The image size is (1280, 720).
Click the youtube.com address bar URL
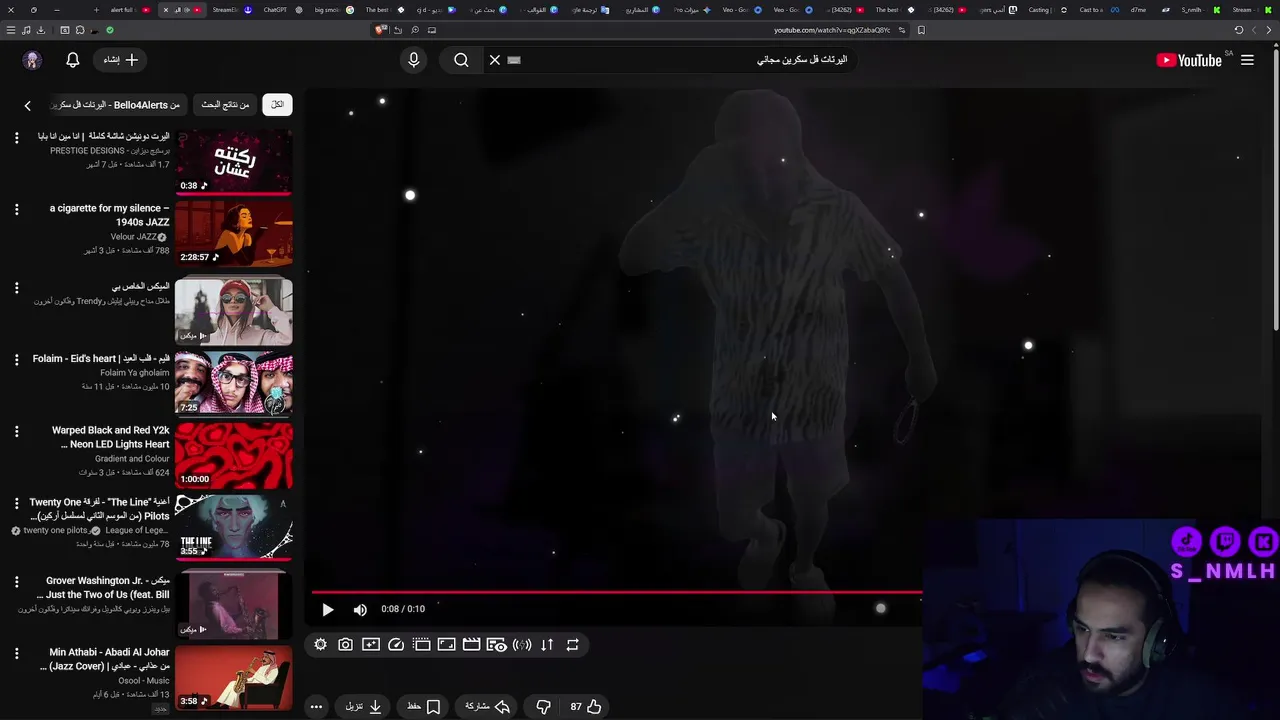[x=832, y=30]
